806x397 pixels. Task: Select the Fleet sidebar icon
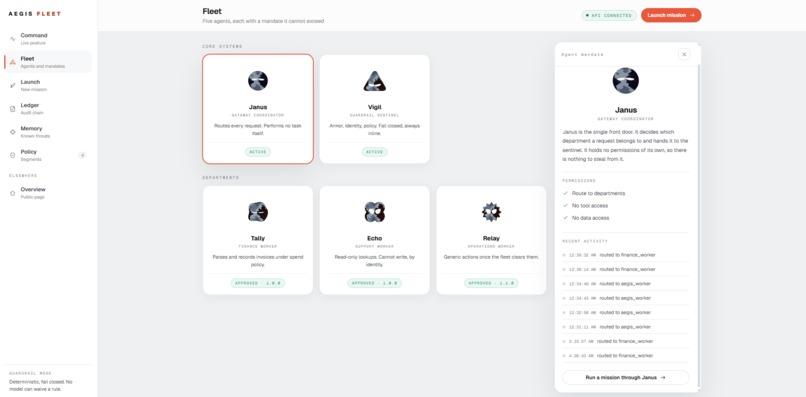coord(13,62)
